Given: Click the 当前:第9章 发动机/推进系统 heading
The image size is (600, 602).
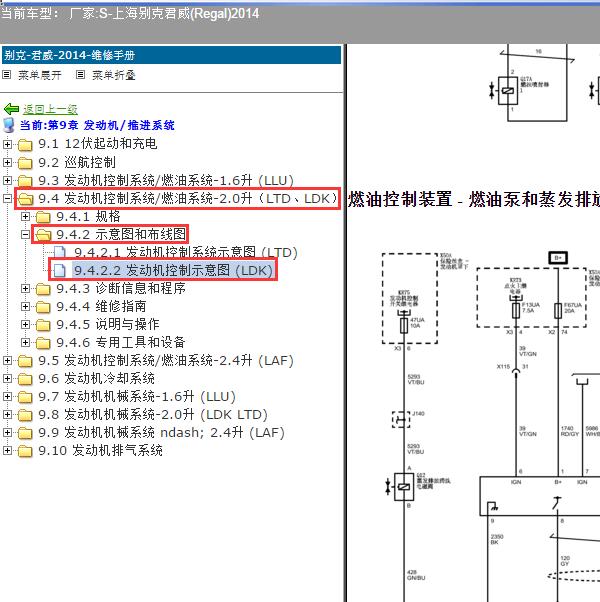Looking at the screenshot, I should pyautogui.click(x=97, y=126).
